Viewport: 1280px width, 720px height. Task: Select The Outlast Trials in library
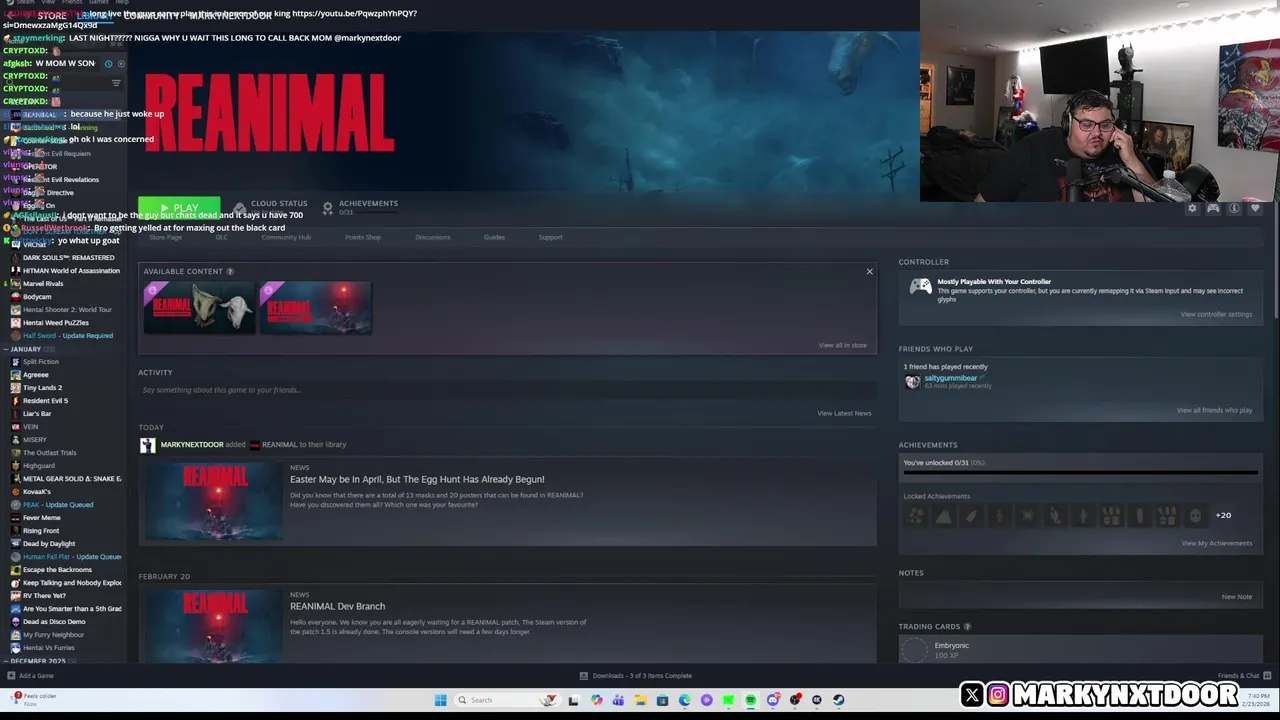[49, 452]
